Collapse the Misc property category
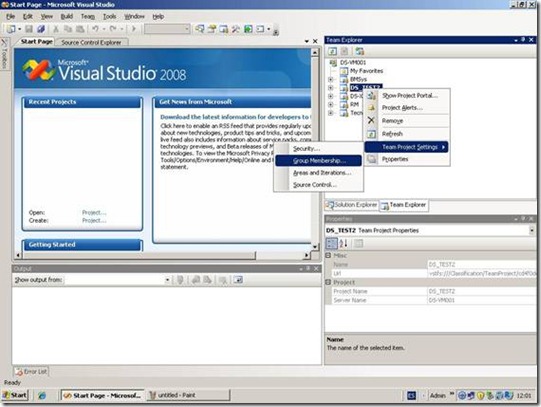The height and width of the screenshot is (407, 541). [328, 256]
